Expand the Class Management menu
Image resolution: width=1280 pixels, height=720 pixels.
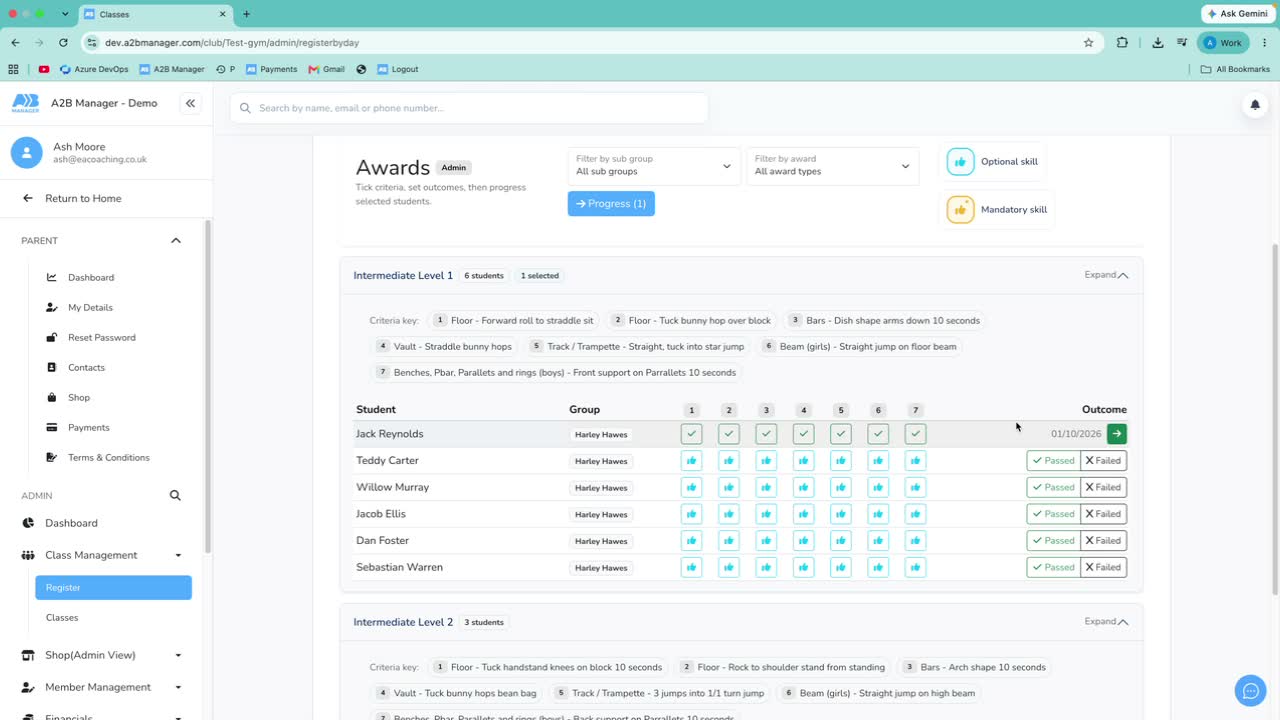tap(103, 555)
